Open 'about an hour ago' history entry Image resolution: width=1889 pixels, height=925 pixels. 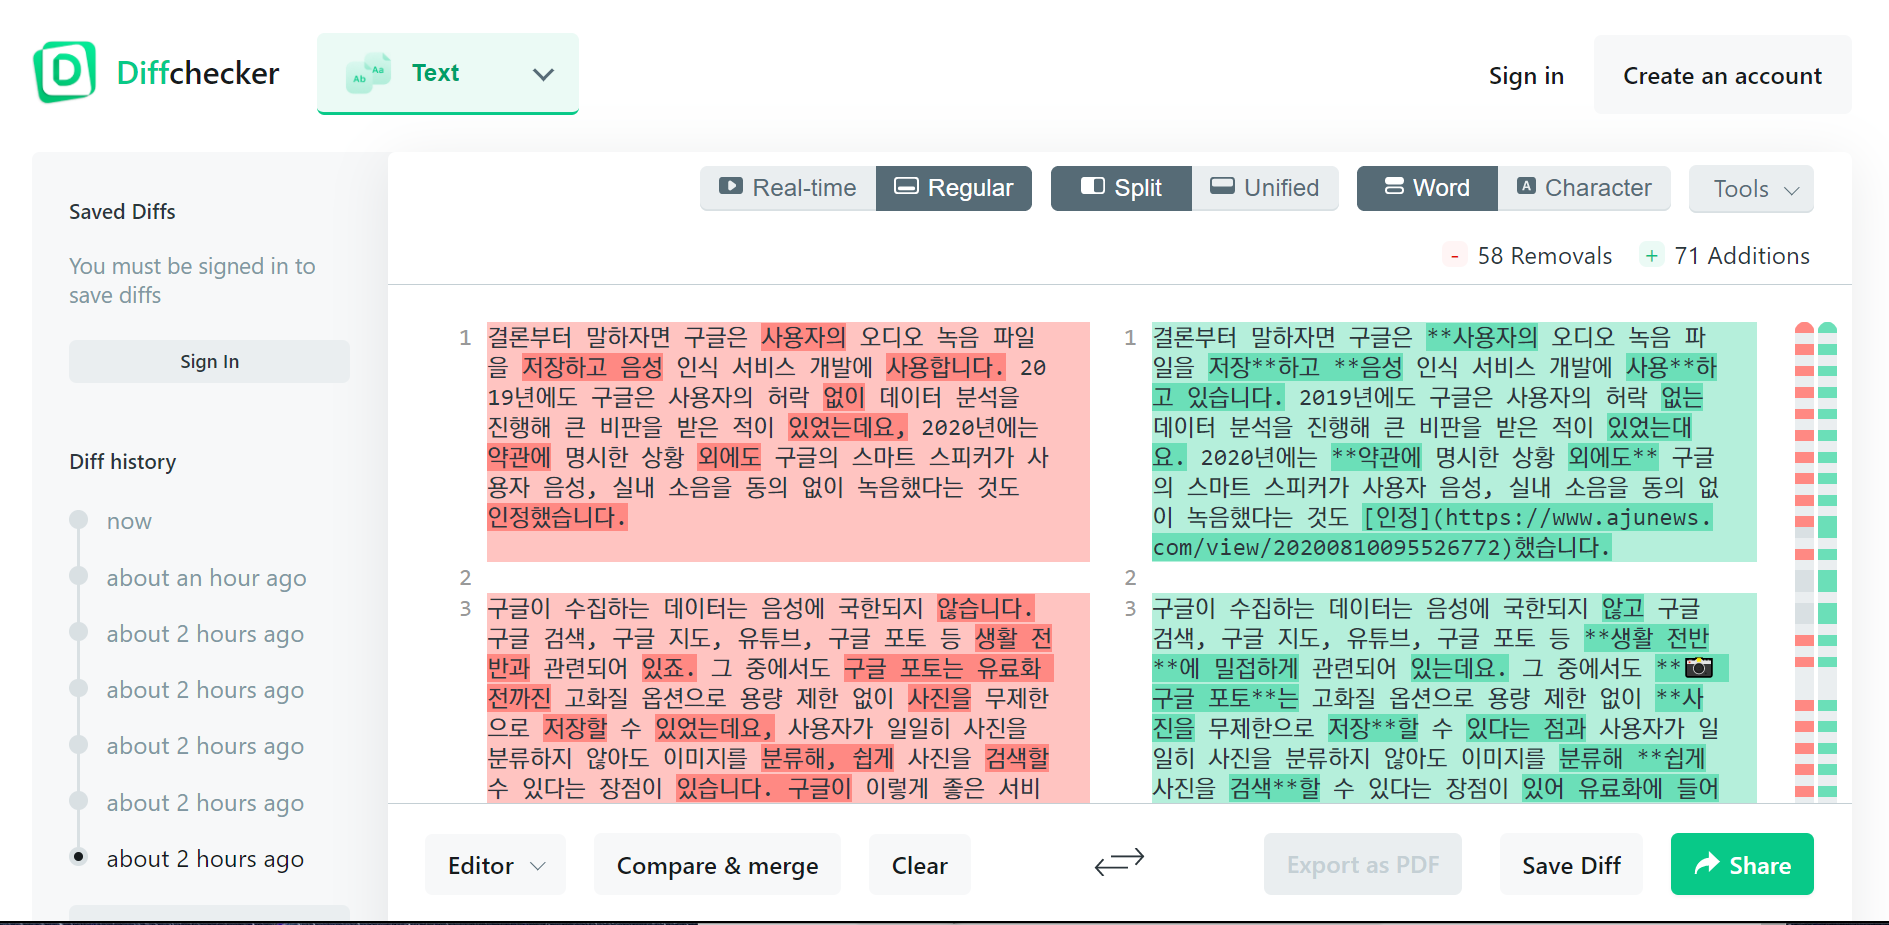point(206,578)
